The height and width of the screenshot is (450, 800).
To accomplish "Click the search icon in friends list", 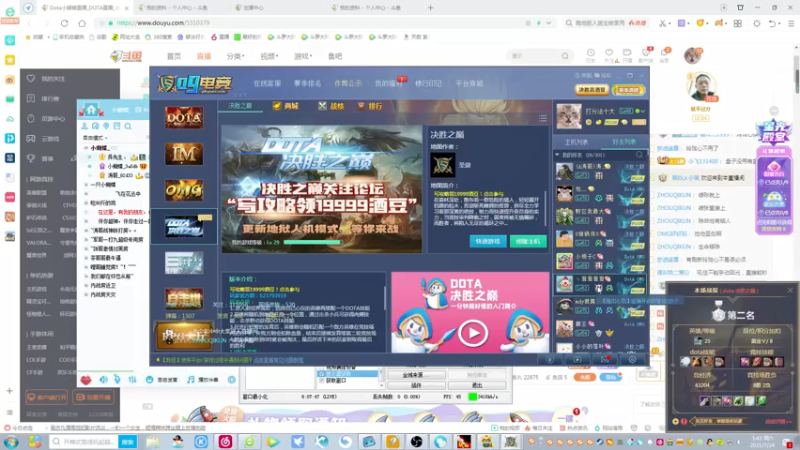I will pyautogui.click(x=639, y=155).
